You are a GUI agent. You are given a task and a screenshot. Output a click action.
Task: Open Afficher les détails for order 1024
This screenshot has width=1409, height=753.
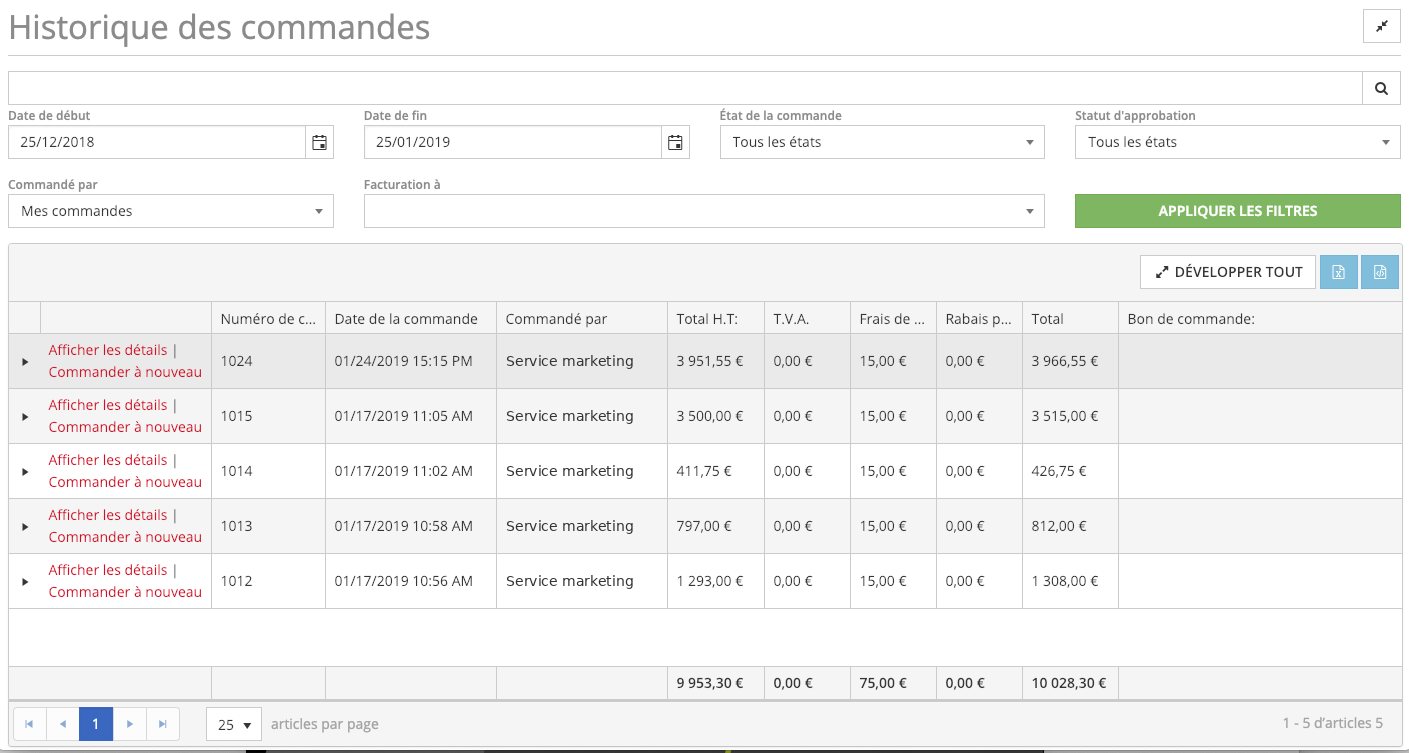(108, 350)
